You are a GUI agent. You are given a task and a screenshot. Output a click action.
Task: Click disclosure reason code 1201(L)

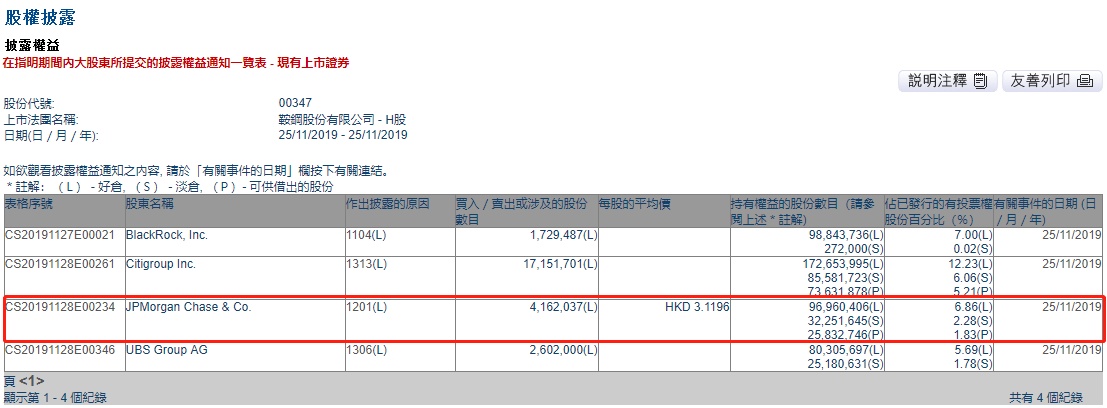366,306
